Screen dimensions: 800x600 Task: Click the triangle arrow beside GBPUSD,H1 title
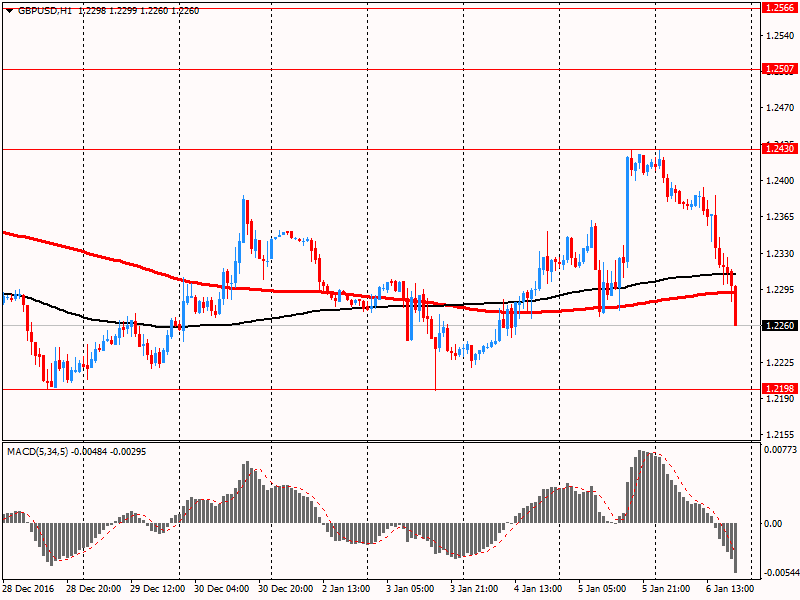click(9, 8)
